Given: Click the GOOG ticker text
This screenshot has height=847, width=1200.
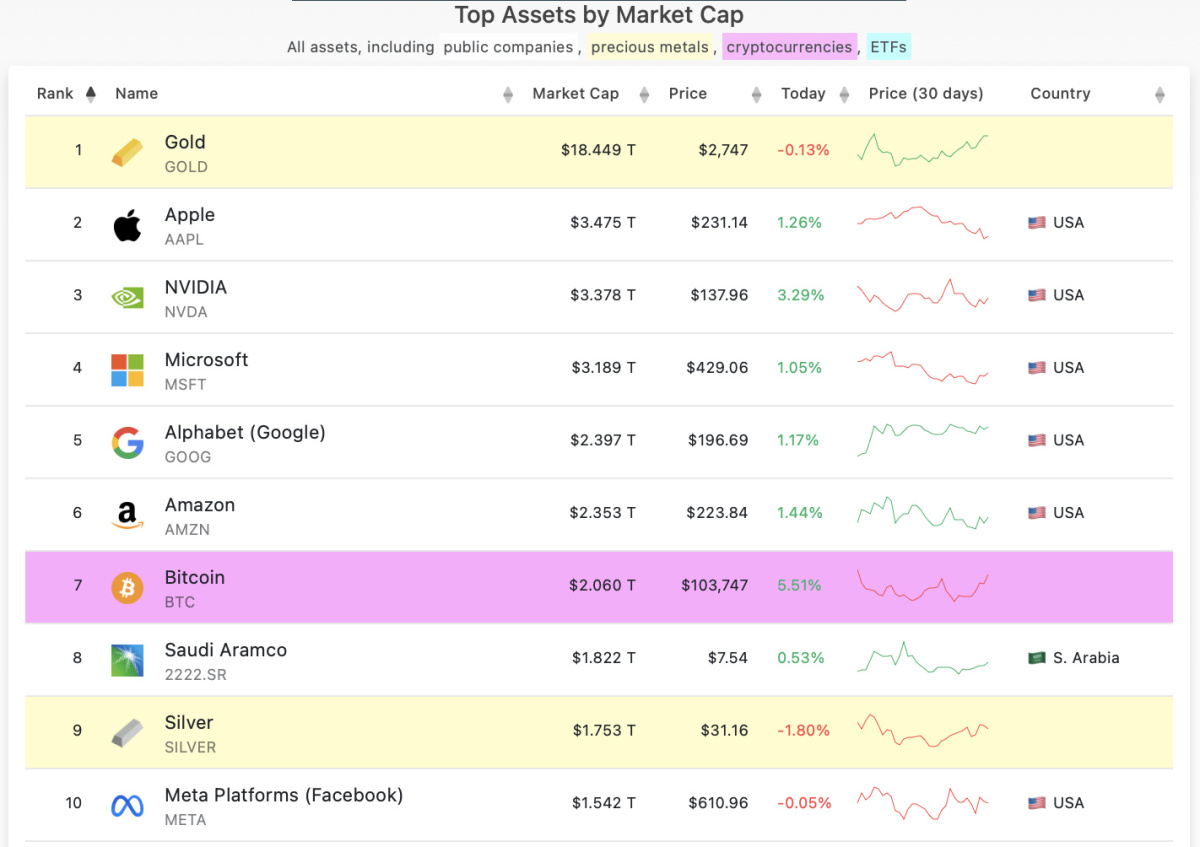Looking at the screenshot, I should [188, 457].
